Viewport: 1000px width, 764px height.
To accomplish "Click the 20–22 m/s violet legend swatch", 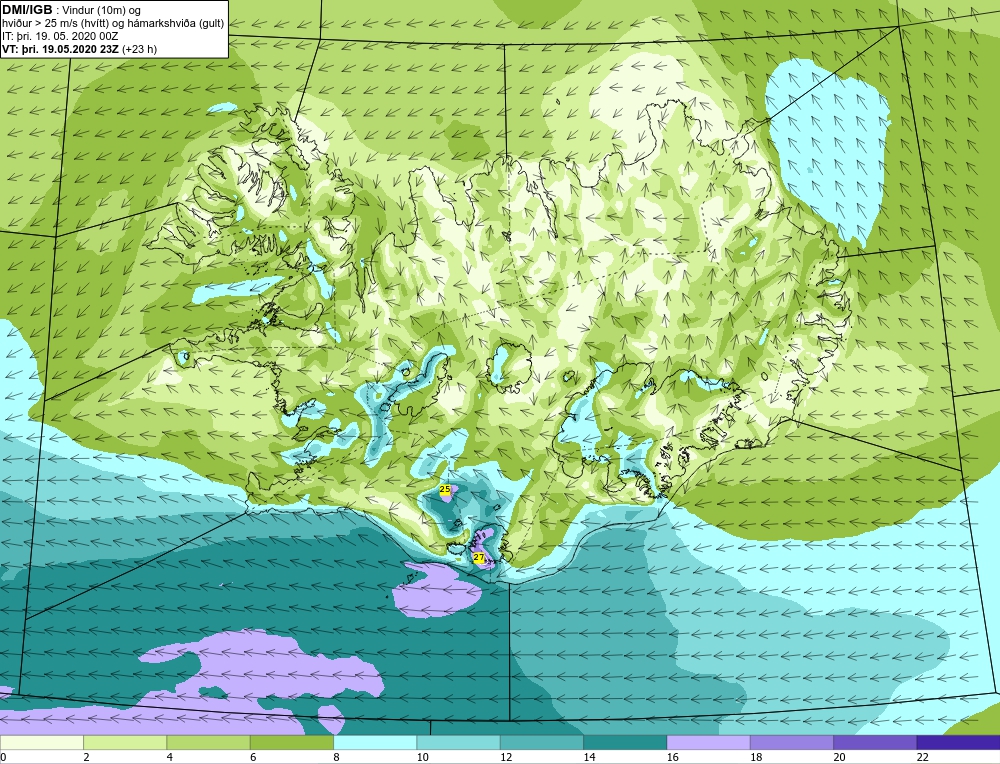I will [x=875, y=742].
